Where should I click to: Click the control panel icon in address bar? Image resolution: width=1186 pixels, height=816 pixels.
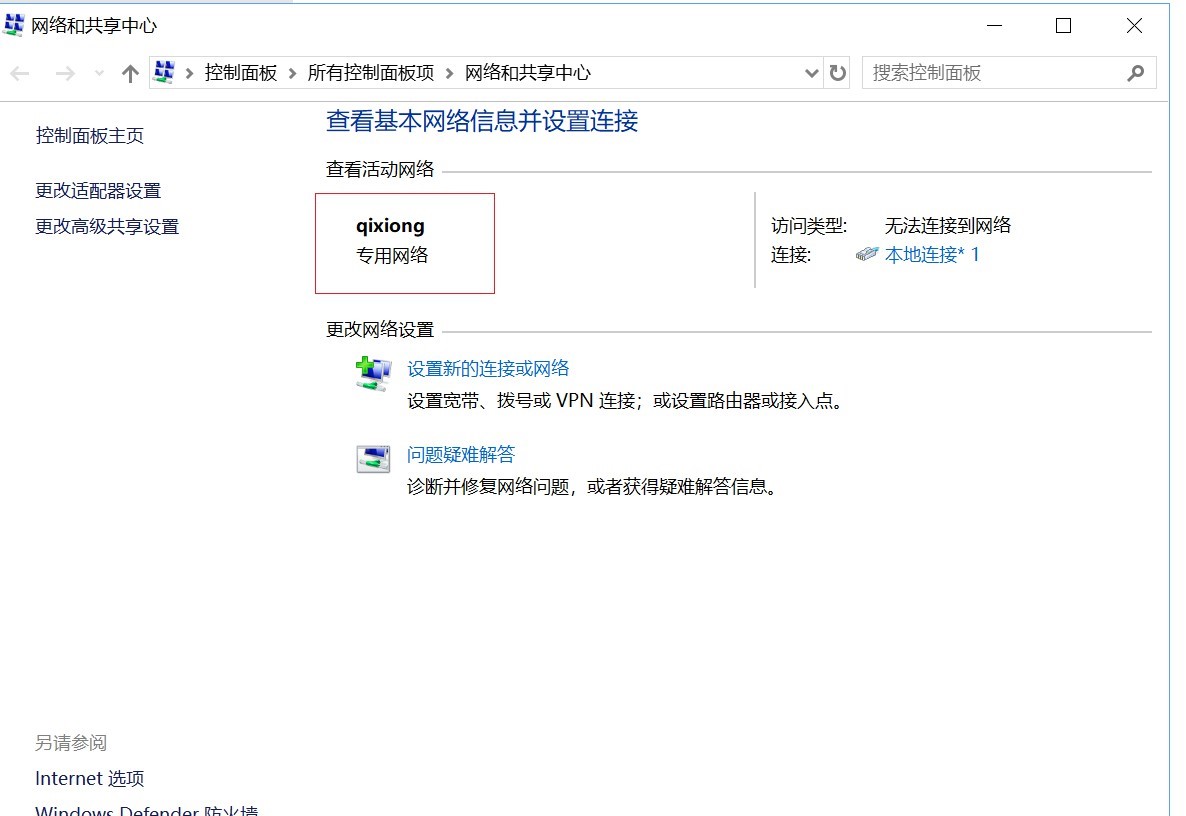click(164, 72)
